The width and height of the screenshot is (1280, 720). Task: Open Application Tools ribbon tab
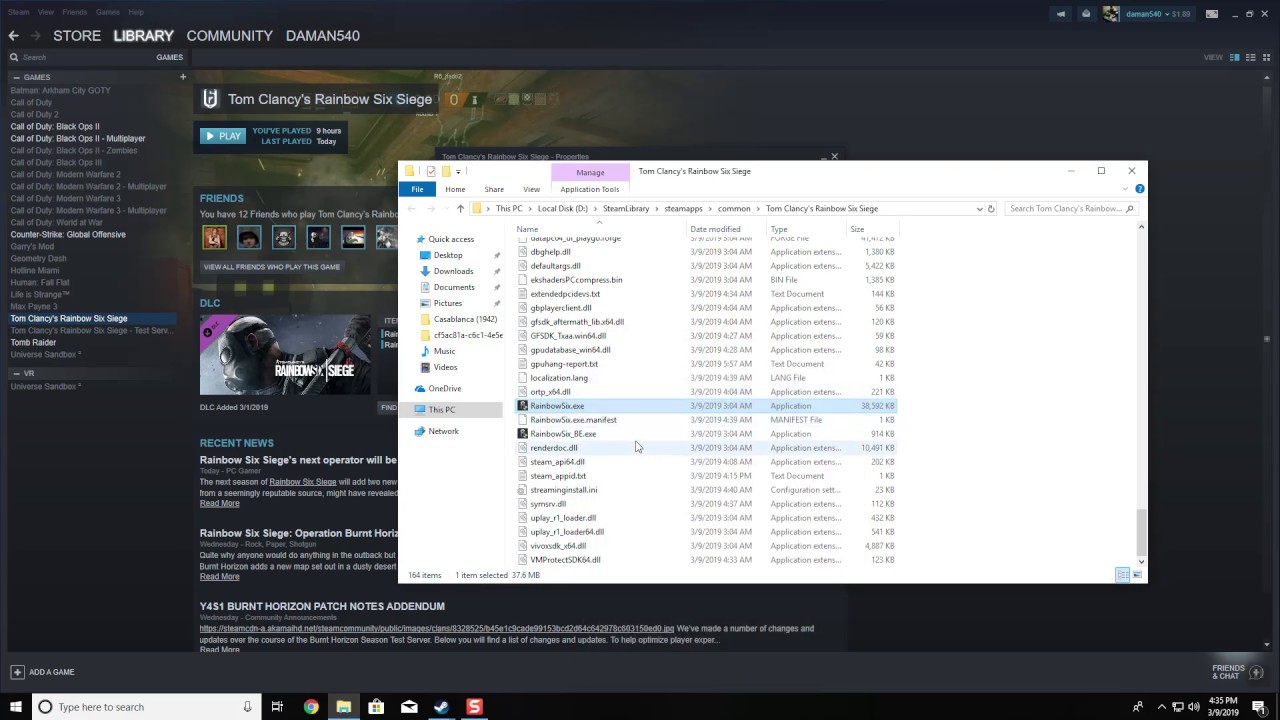(590, 189)
